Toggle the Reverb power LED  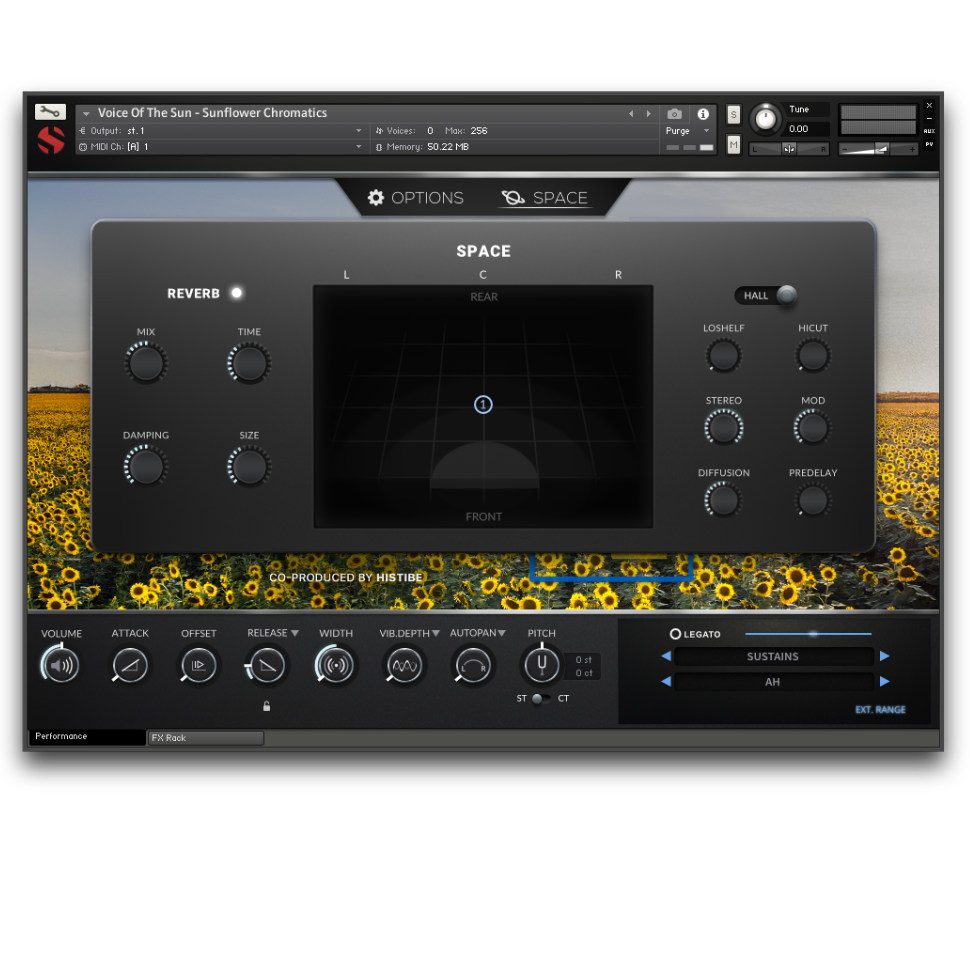pos(236,293)
